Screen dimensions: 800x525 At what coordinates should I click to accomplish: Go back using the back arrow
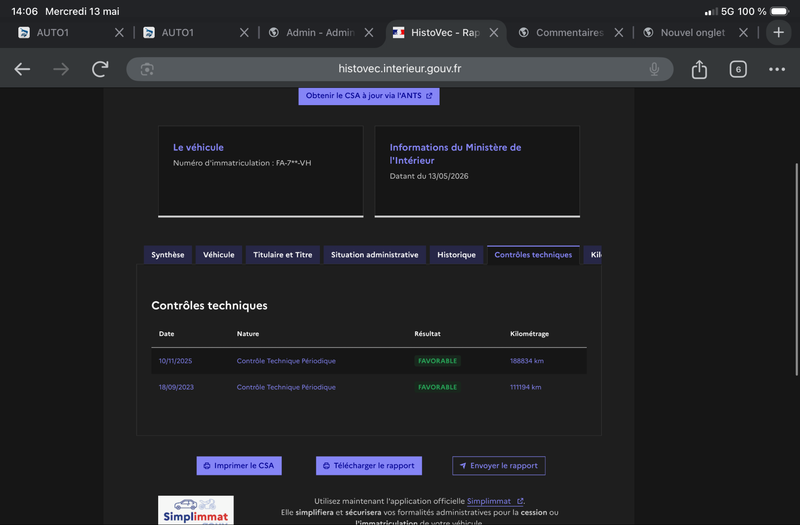22,69
